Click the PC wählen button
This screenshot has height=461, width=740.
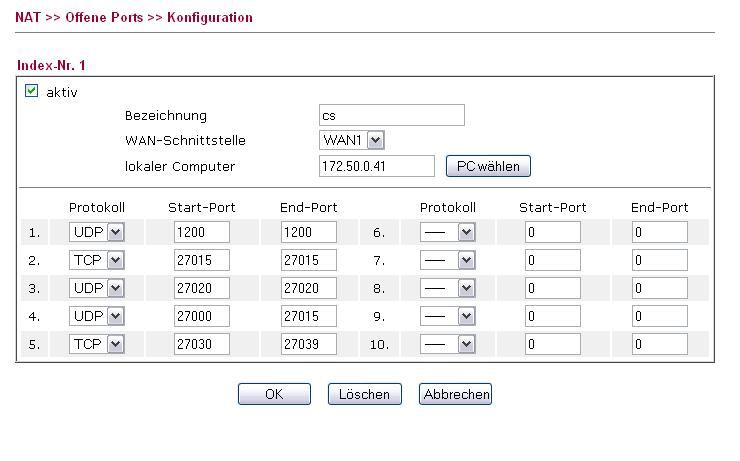(488, 166)
